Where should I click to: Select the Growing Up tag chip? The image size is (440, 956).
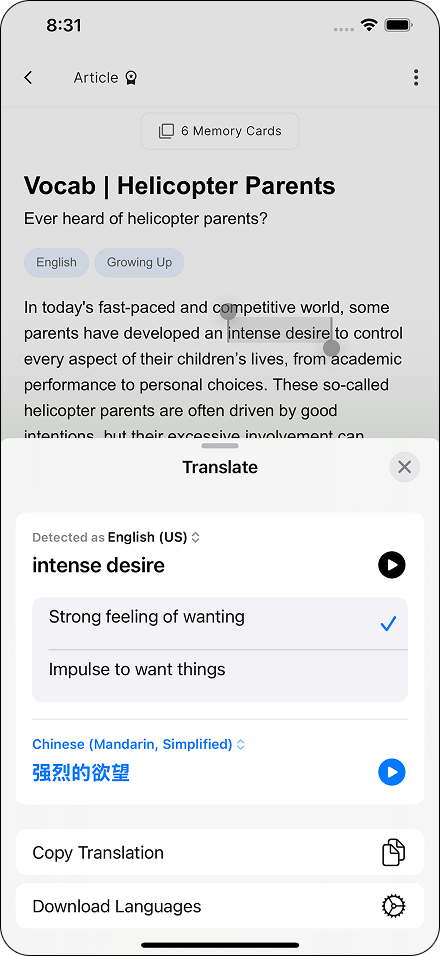140,263
